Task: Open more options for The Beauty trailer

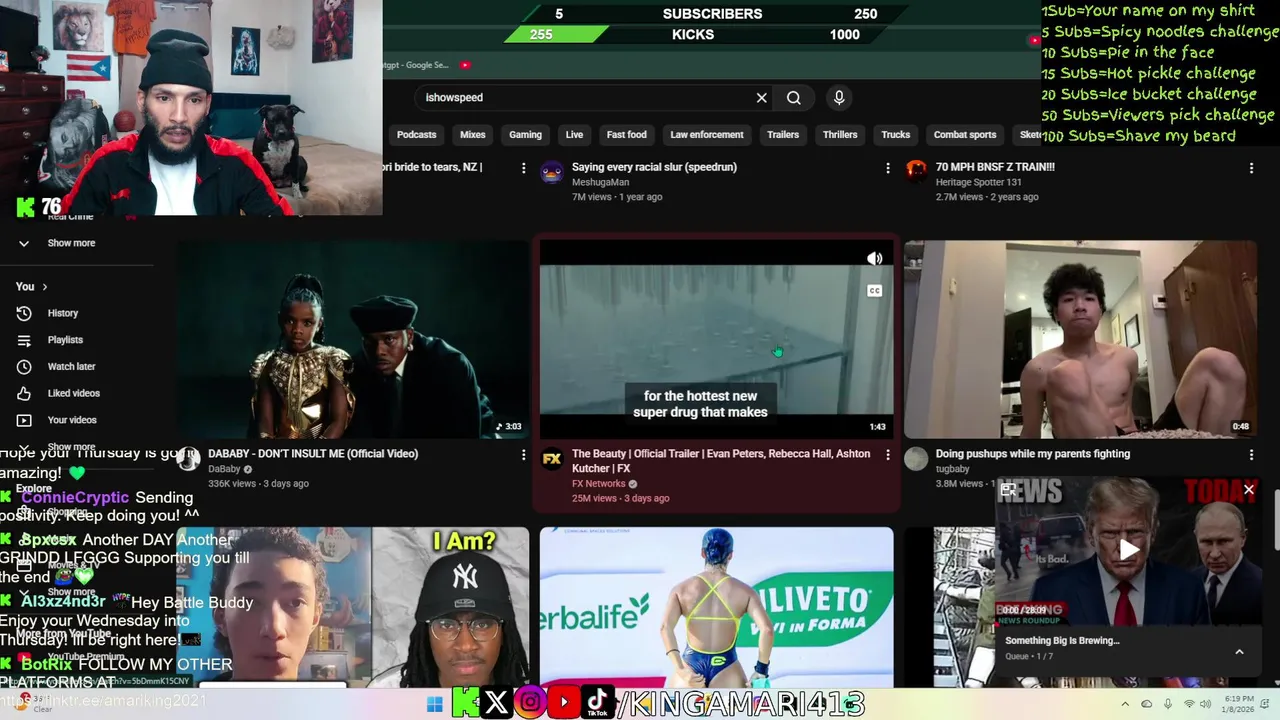Action: 888,455
